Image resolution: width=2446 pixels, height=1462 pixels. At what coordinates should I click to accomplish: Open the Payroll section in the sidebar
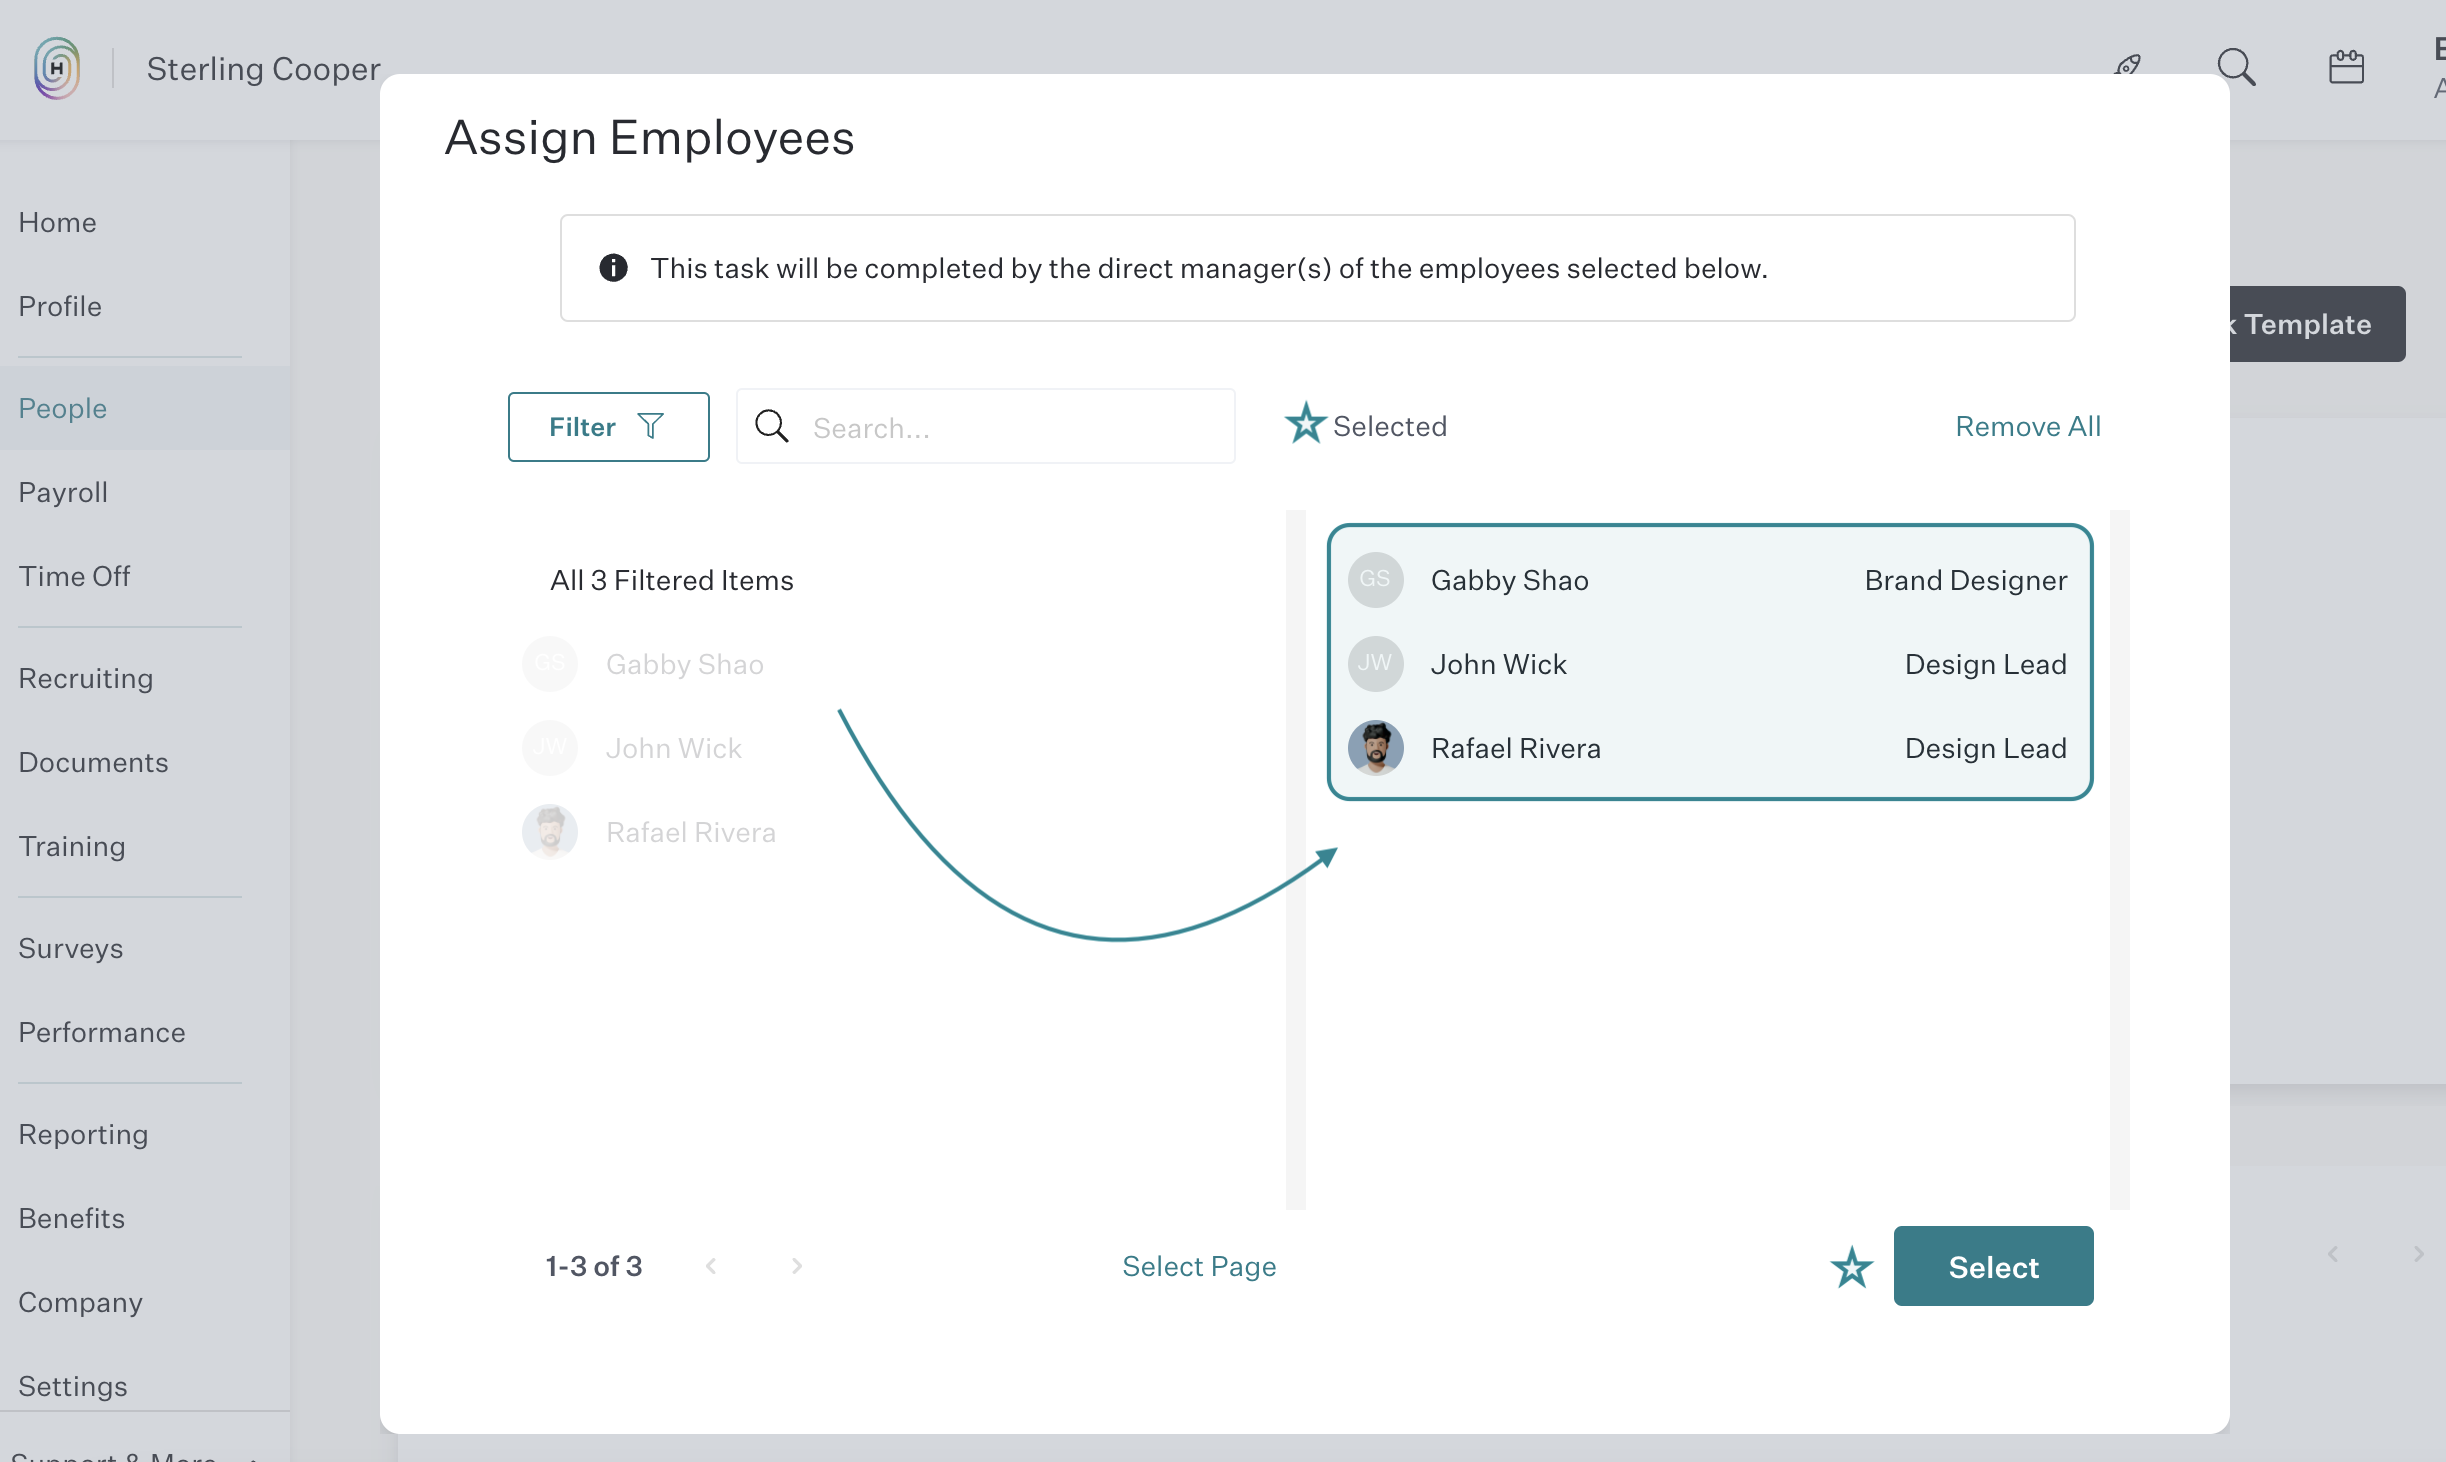tap(63, 491)
